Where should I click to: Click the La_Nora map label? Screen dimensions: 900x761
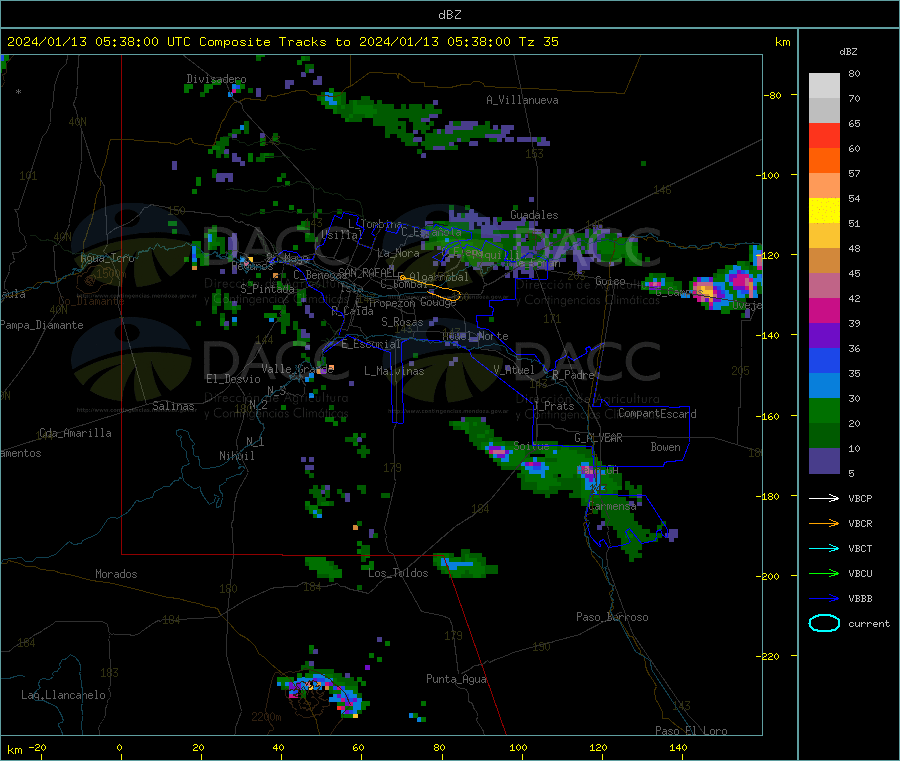398,253
